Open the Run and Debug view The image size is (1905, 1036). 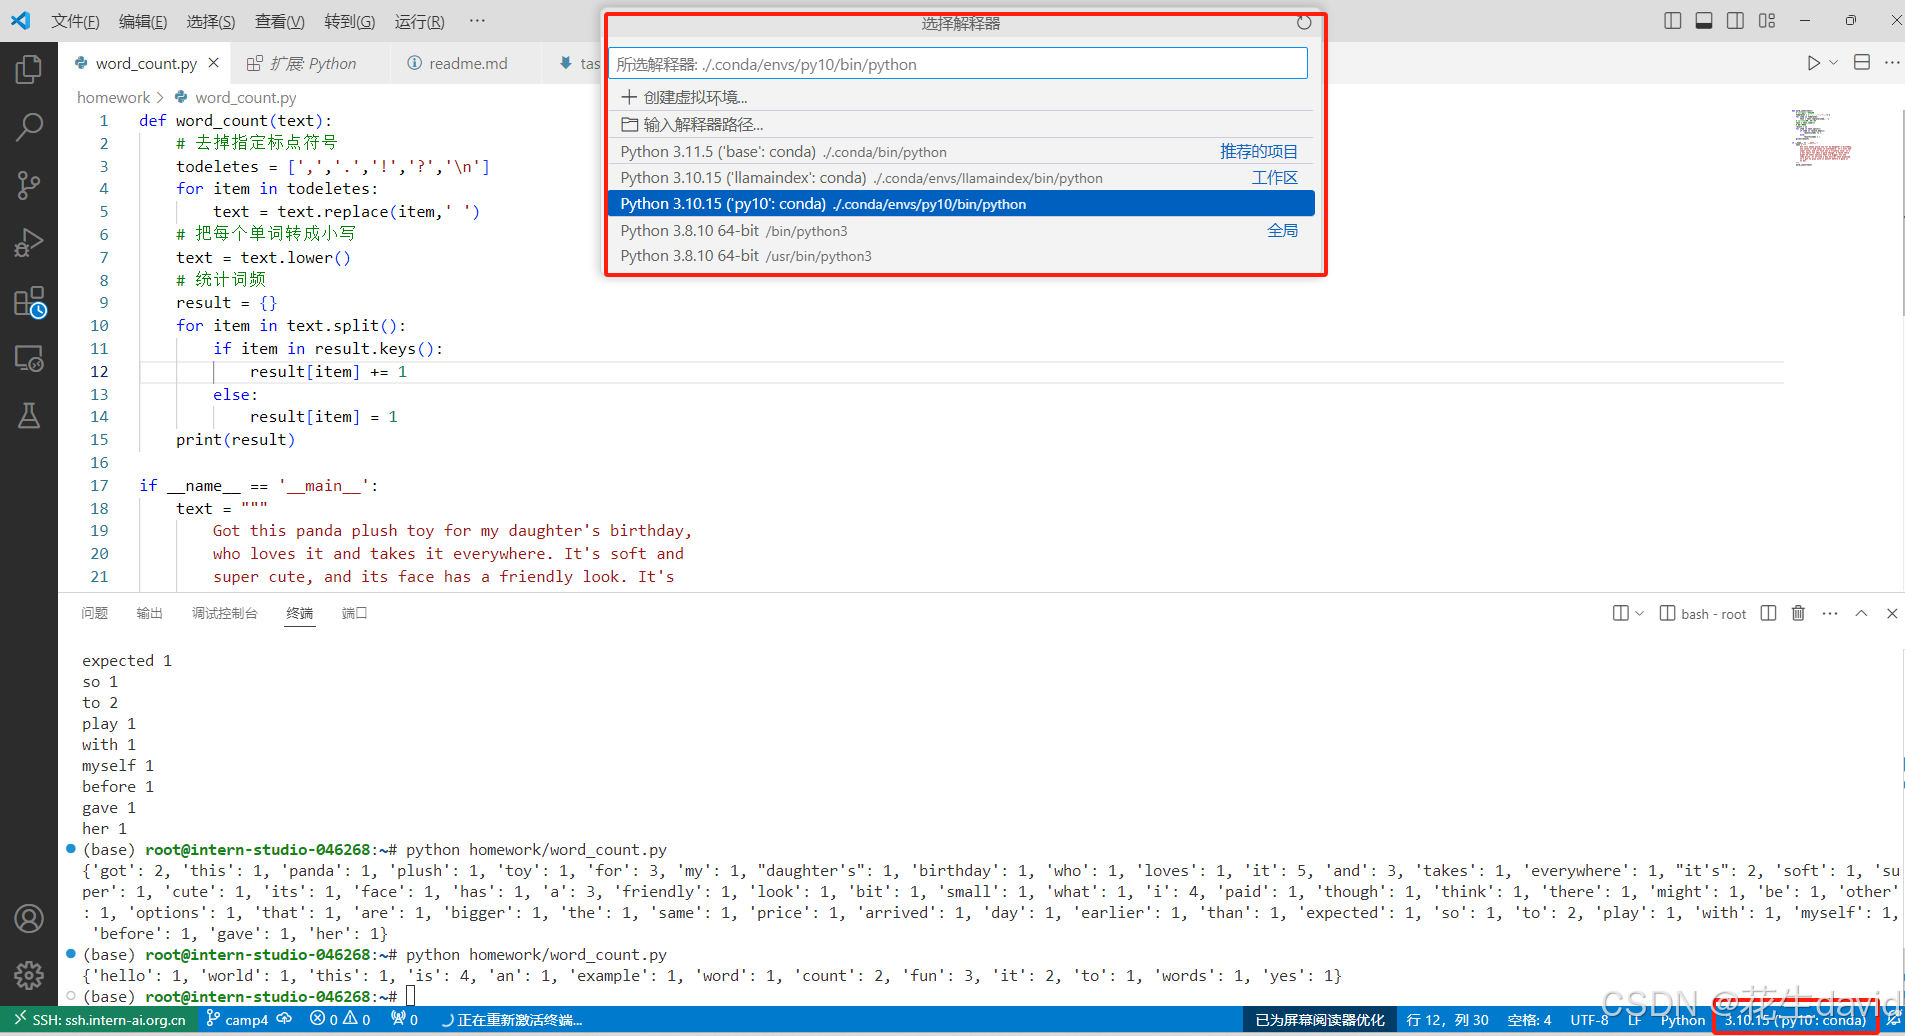tap(29, 243)
